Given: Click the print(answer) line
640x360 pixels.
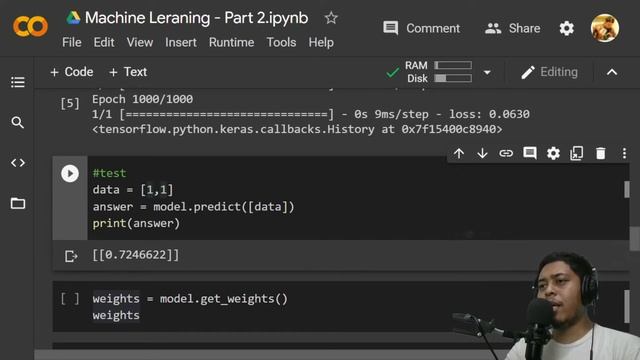Looking at the screenshot, I should pos(136,224).
